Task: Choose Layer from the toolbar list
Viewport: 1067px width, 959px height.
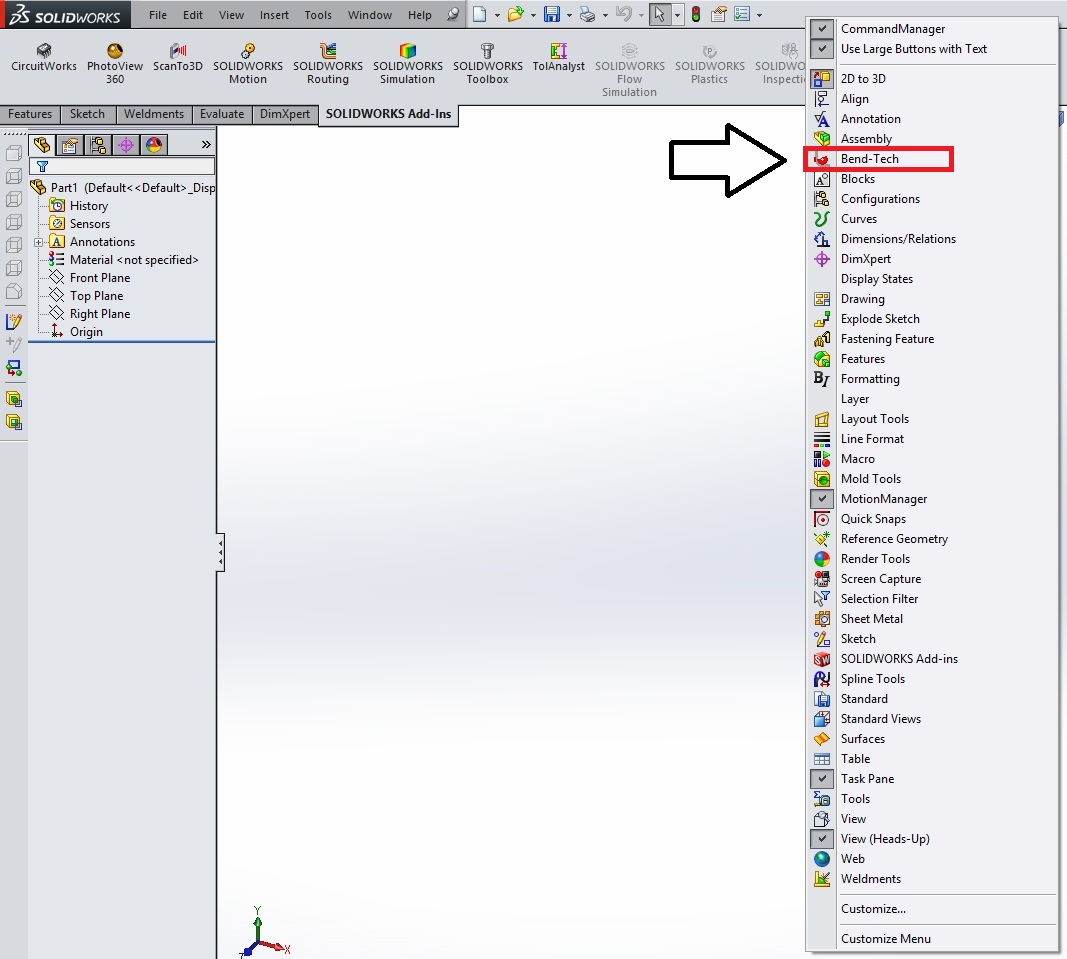Action: click(855, 399)
